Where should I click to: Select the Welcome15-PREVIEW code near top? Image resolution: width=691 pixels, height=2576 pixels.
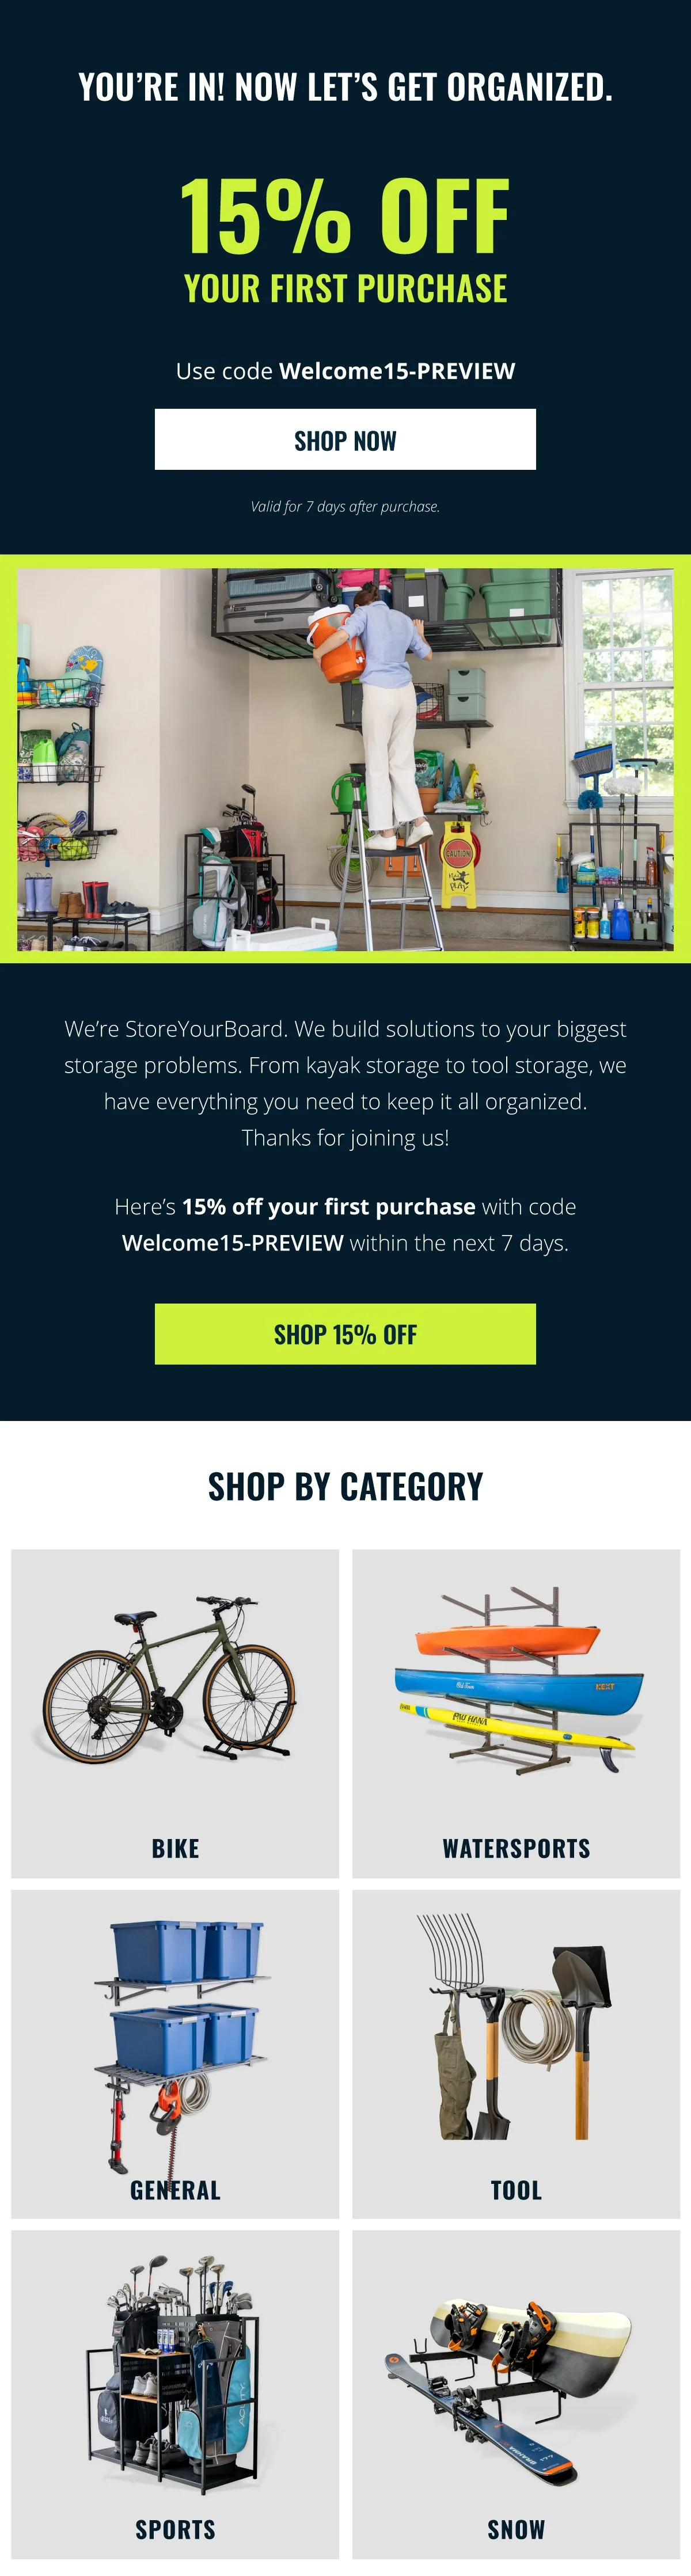[397, 371]
